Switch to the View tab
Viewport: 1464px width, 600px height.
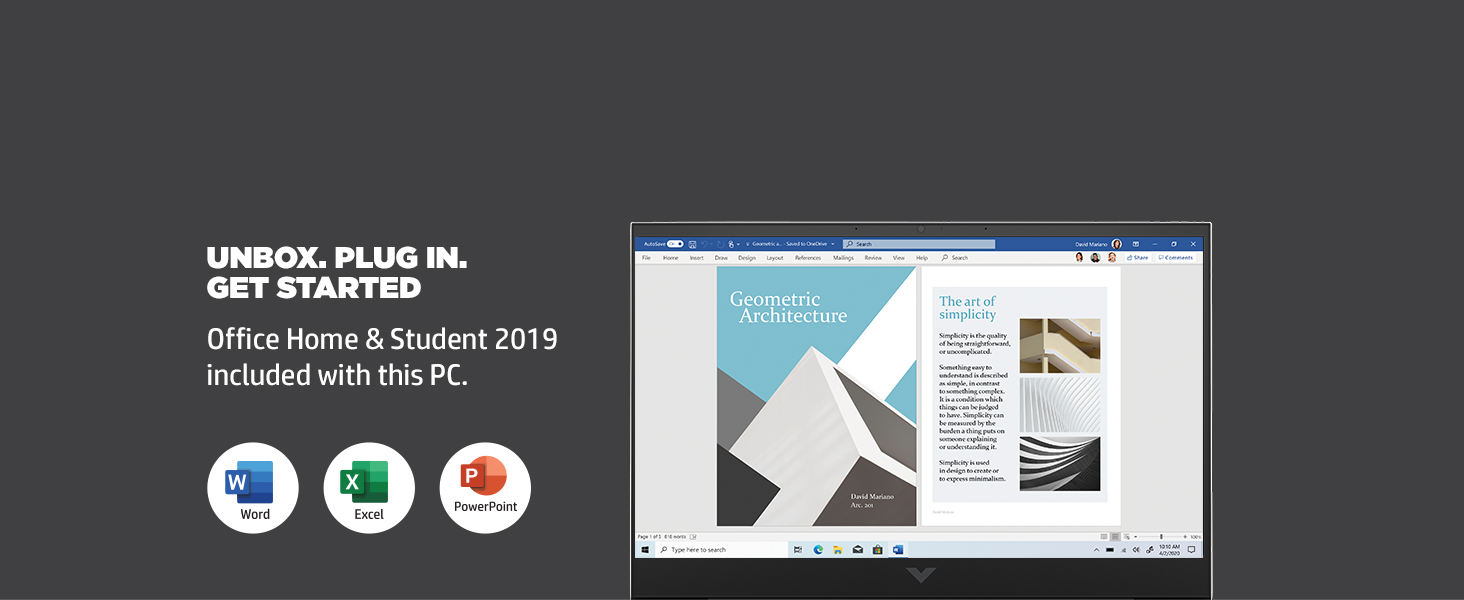click(899, 258)
